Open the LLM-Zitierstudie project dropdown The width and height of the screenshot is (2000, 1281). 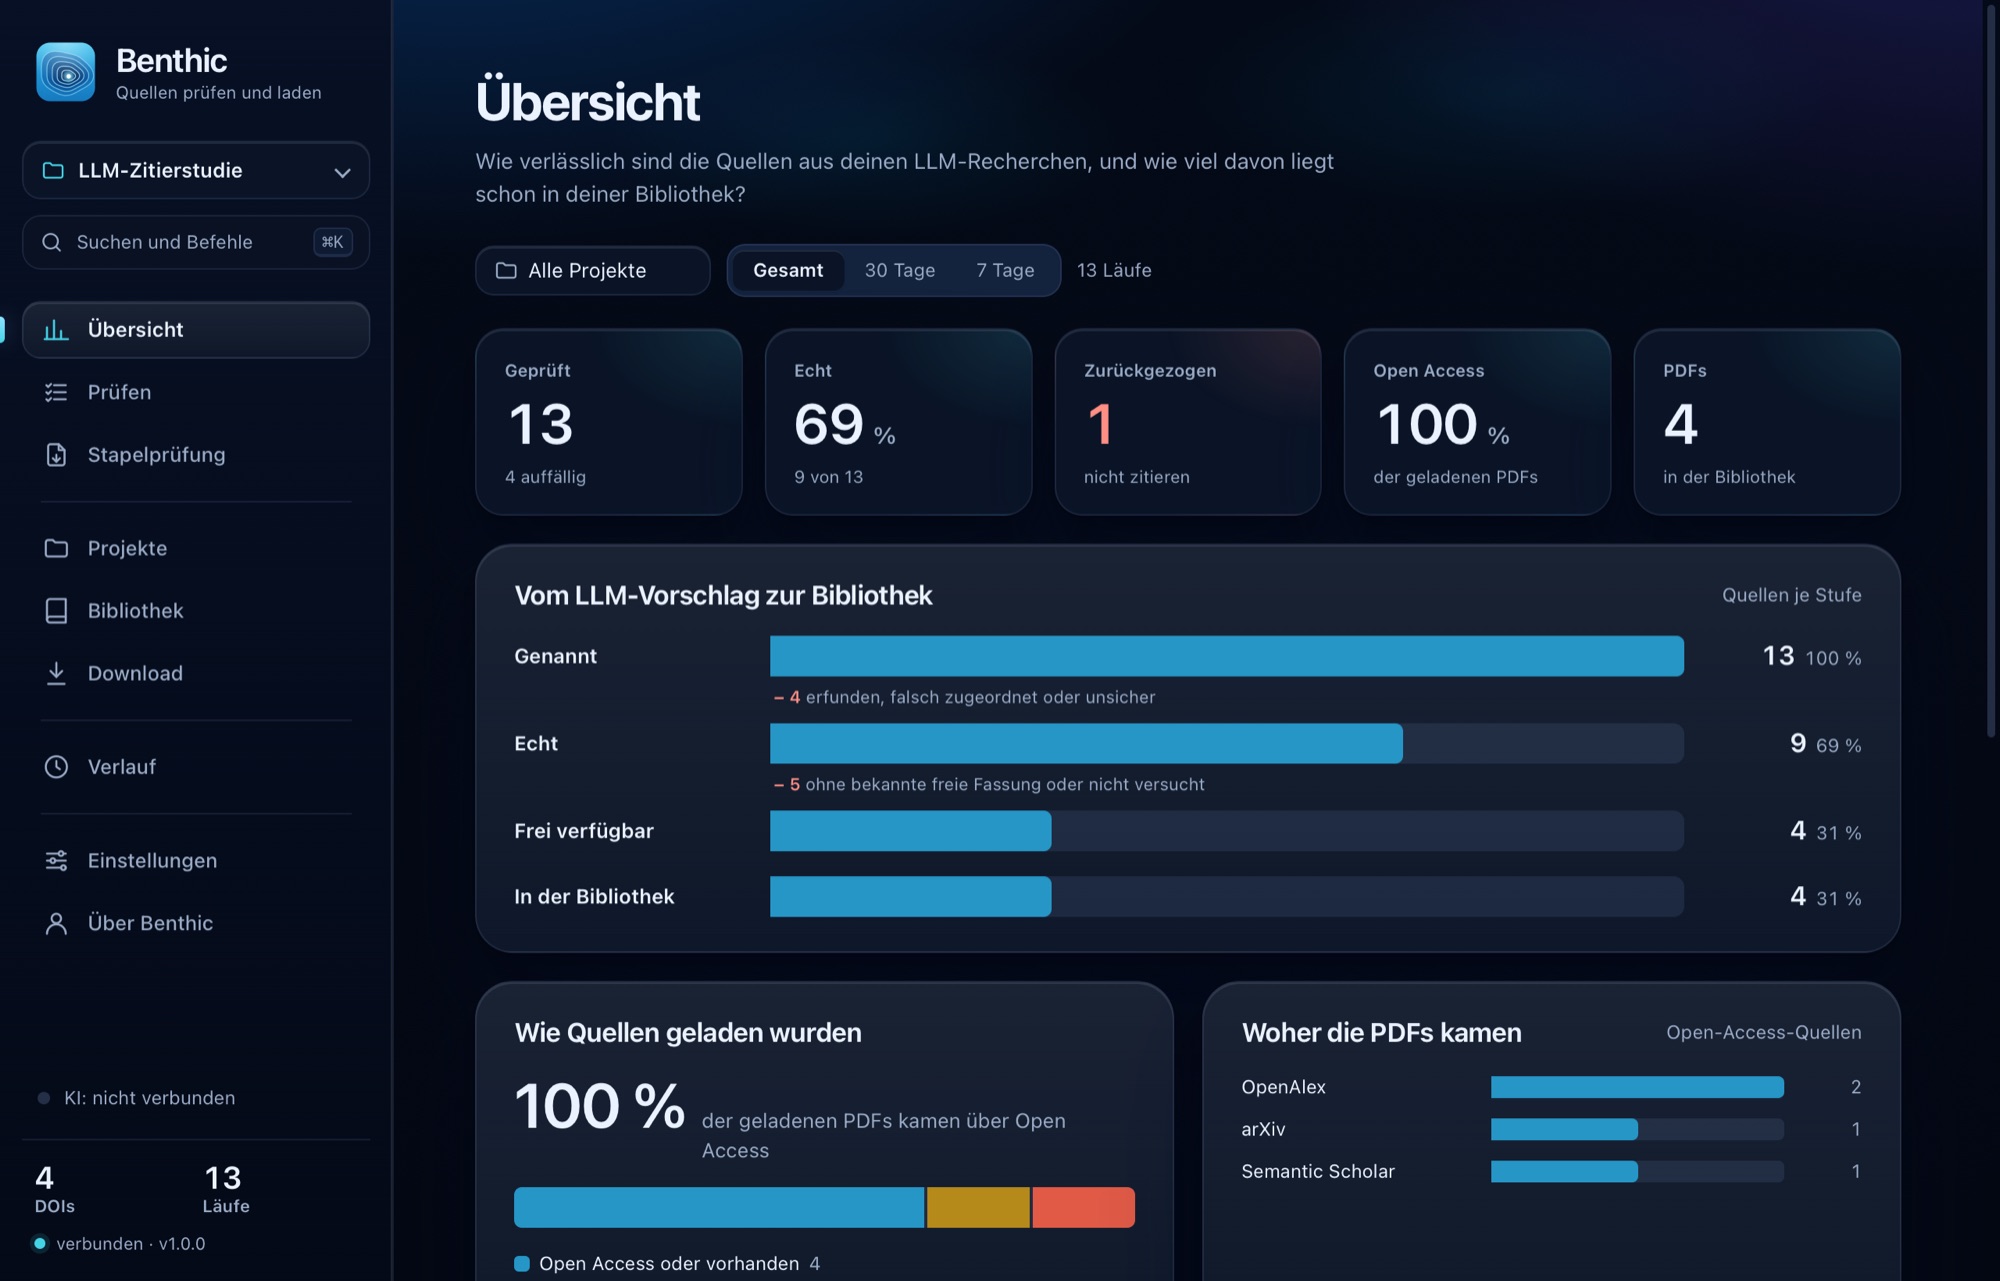coord(196,171)
